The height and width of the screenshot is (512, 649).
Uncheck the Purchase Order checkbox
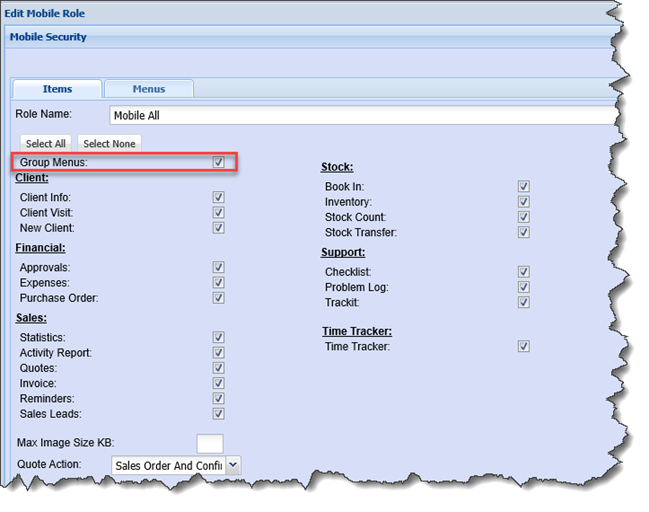click(218, 298)
